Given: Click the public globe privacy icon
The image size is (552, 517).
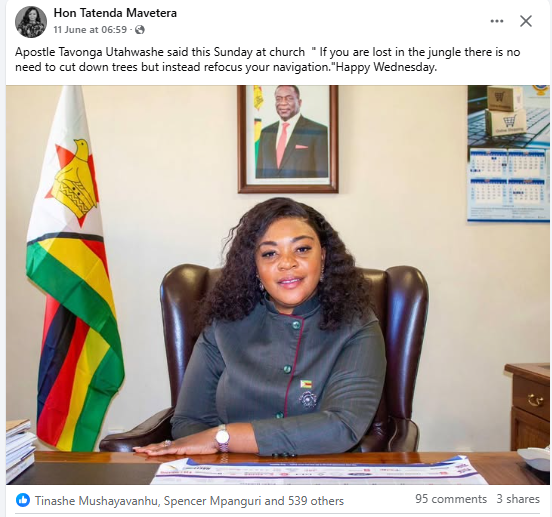Looking at the screenshot, I should coord(140,30).
